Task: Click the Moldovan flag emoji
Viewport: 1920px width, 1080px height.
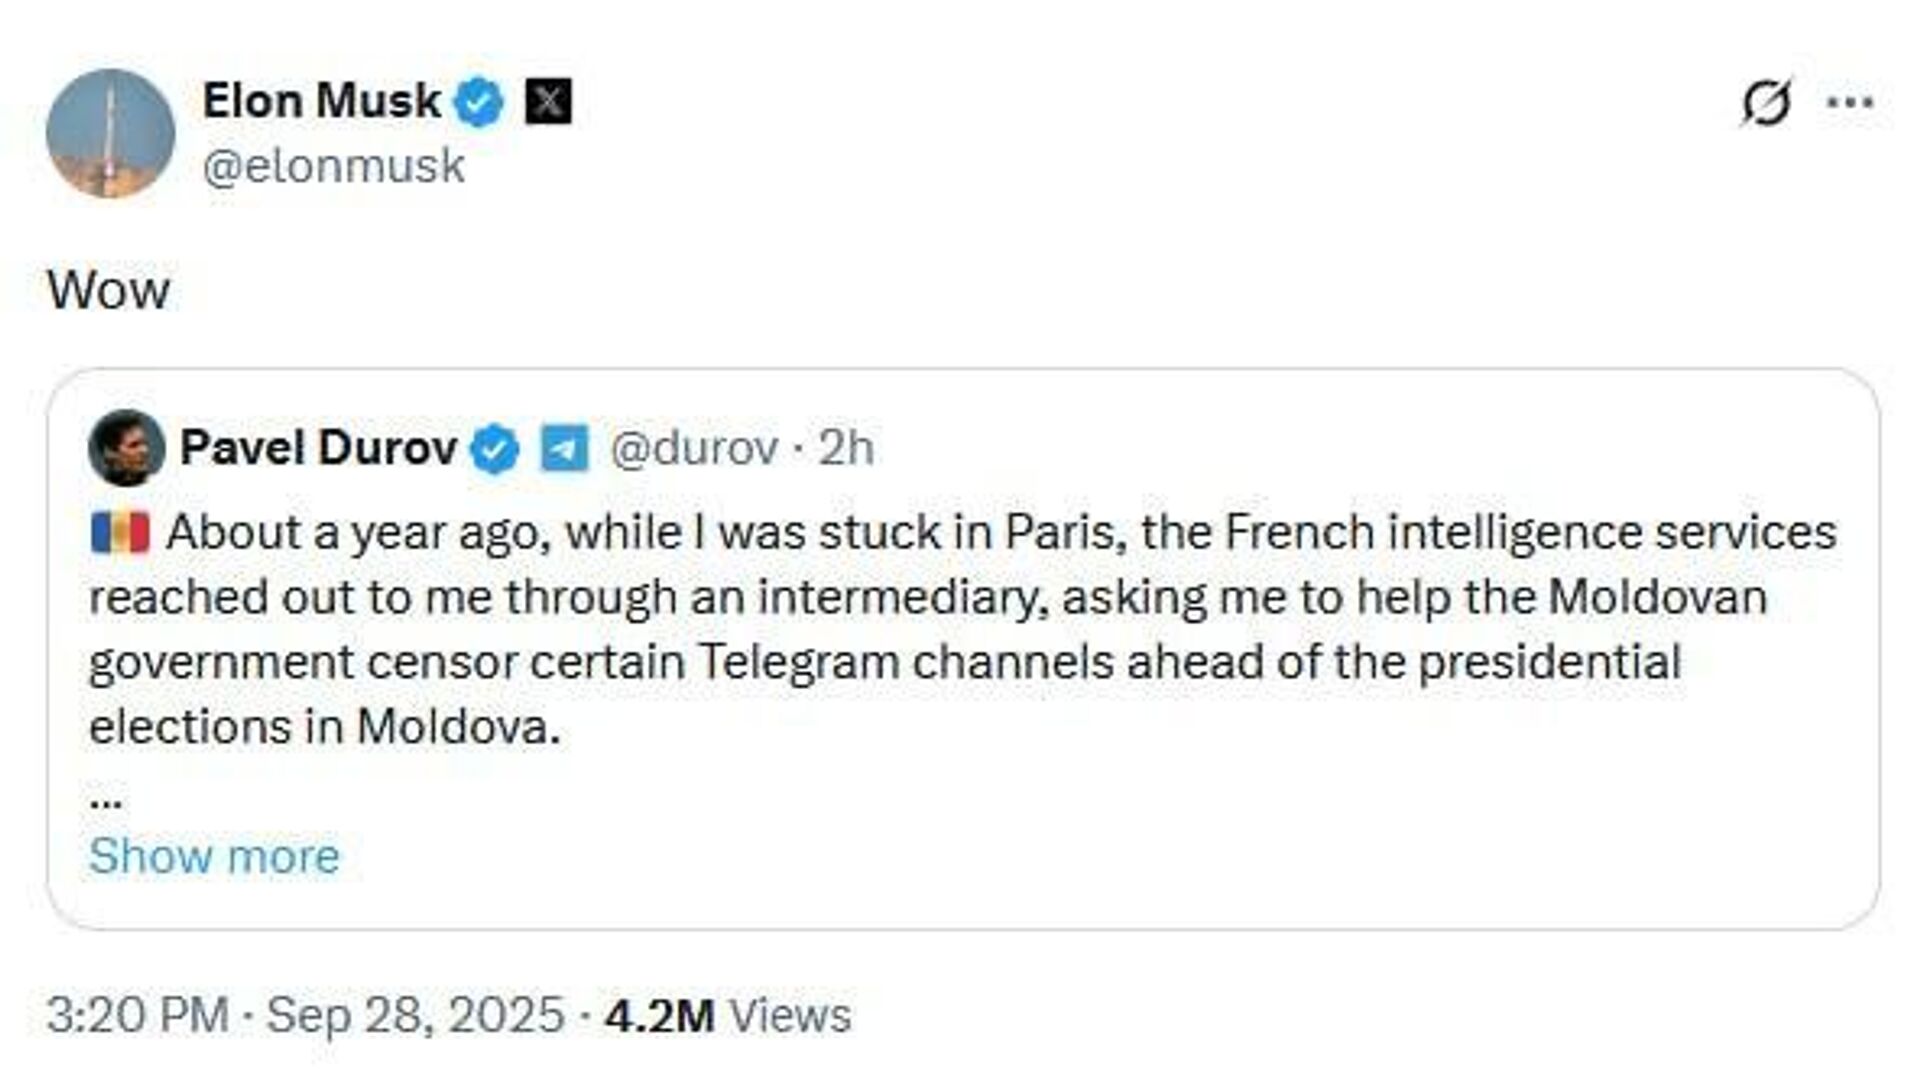Action: pyautogui.click(x=120, y=533)
